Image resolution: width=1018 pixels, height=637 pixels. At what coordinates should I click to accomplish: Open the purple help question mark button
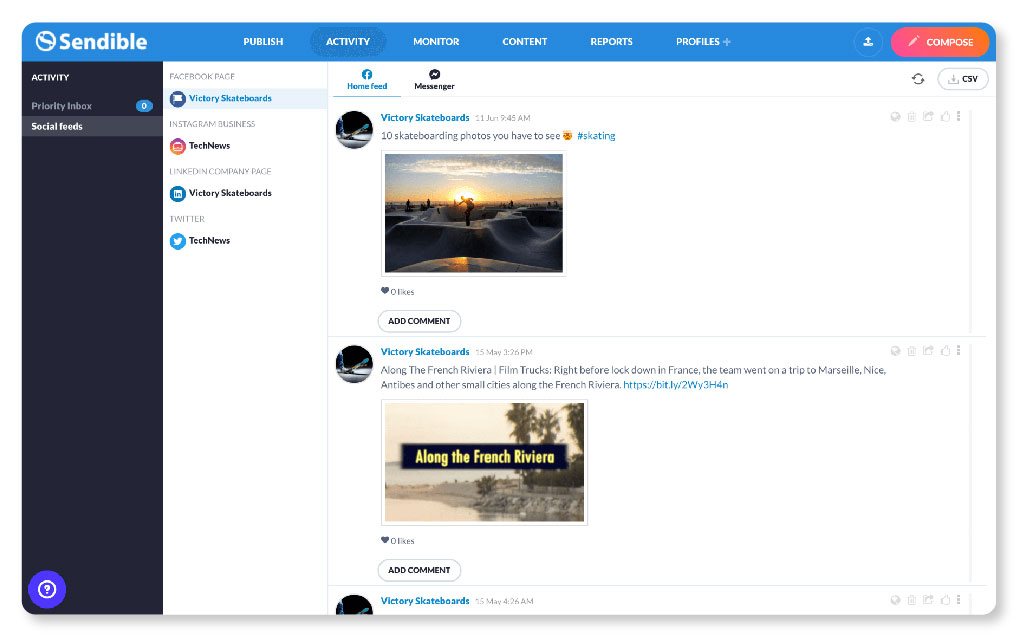47,589
